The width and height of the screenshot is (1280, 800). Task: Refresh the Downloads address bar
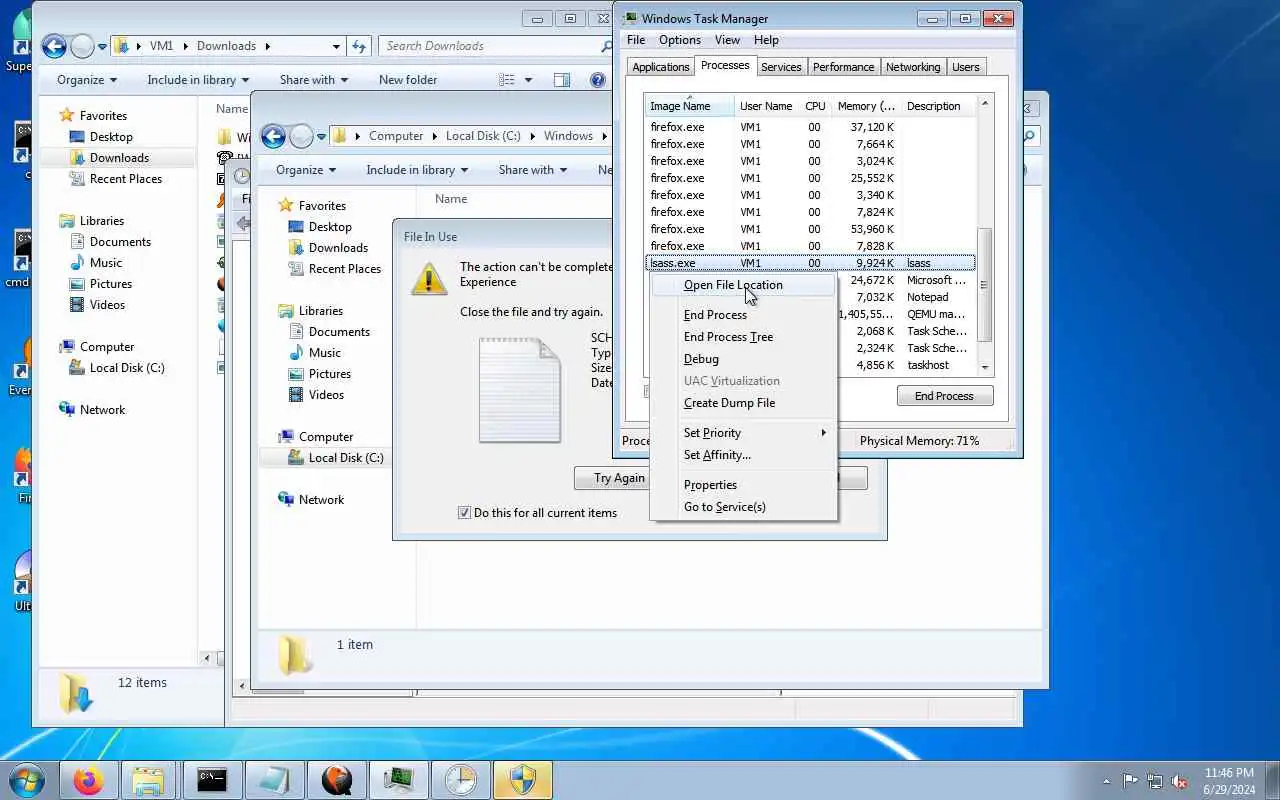tap(359, 46)
